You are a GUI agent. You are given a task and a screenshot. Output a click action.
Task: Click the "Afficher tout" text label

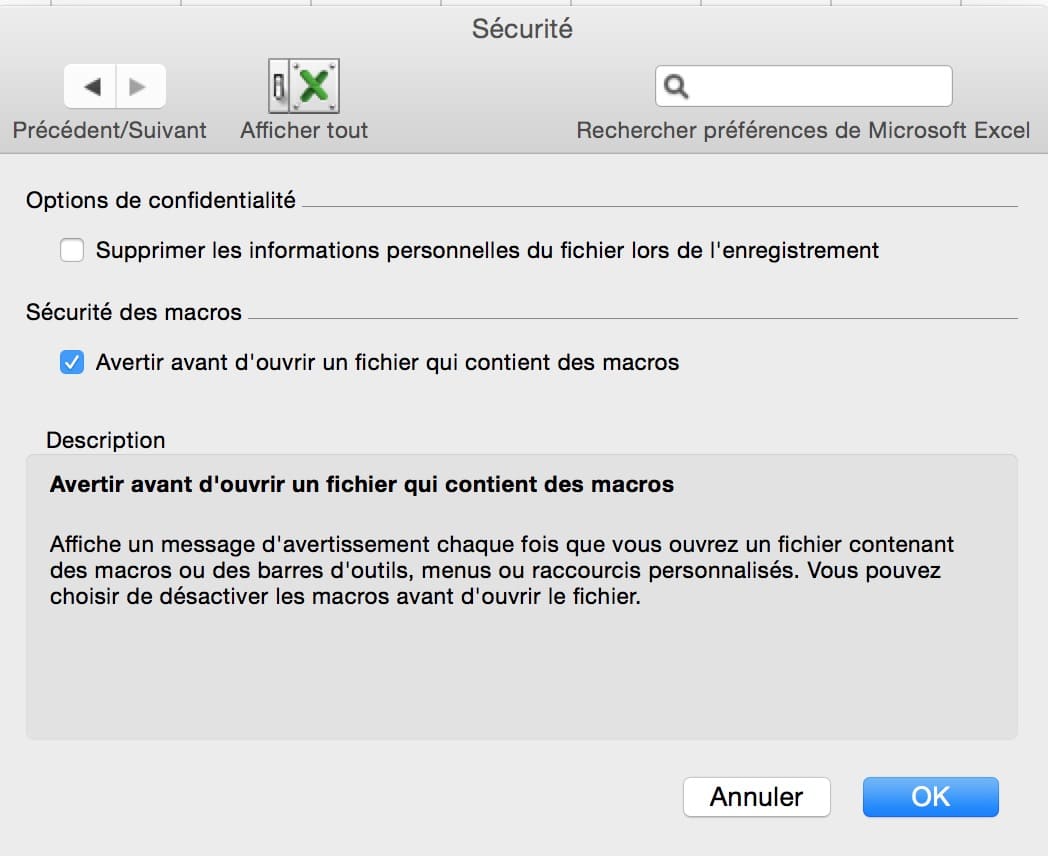point(304,130)
